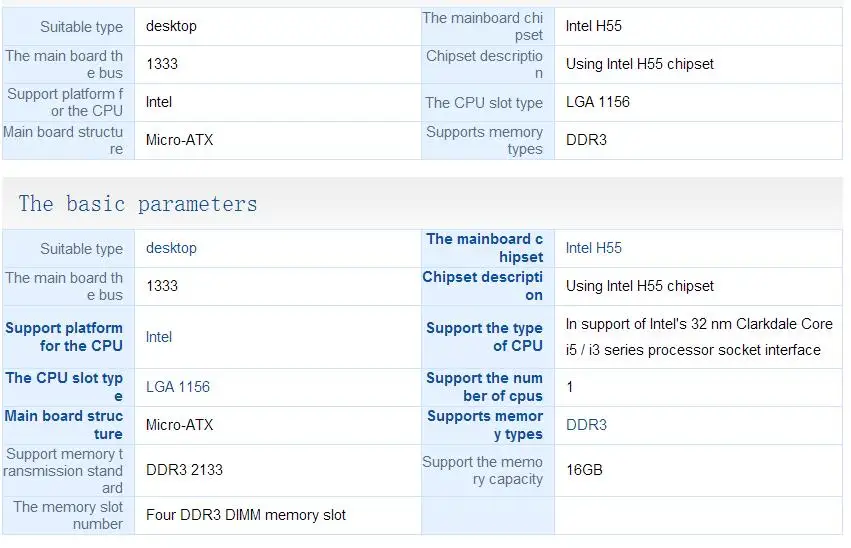Select 'Support the number of cpus' link
Viewport: 851px width, 548px height.
pyautogui.click(x=484, y=387)
